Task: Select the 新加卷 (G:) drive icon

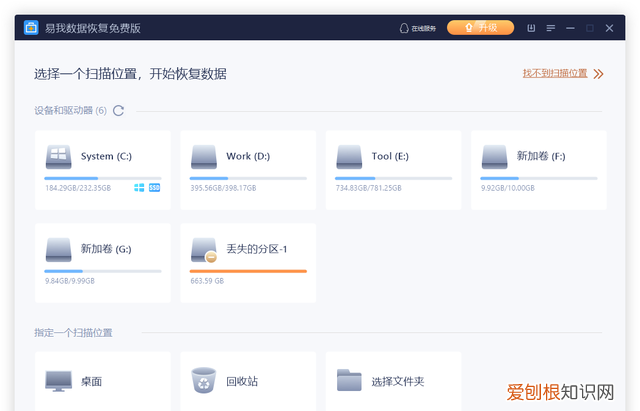Action: point(58,250)
